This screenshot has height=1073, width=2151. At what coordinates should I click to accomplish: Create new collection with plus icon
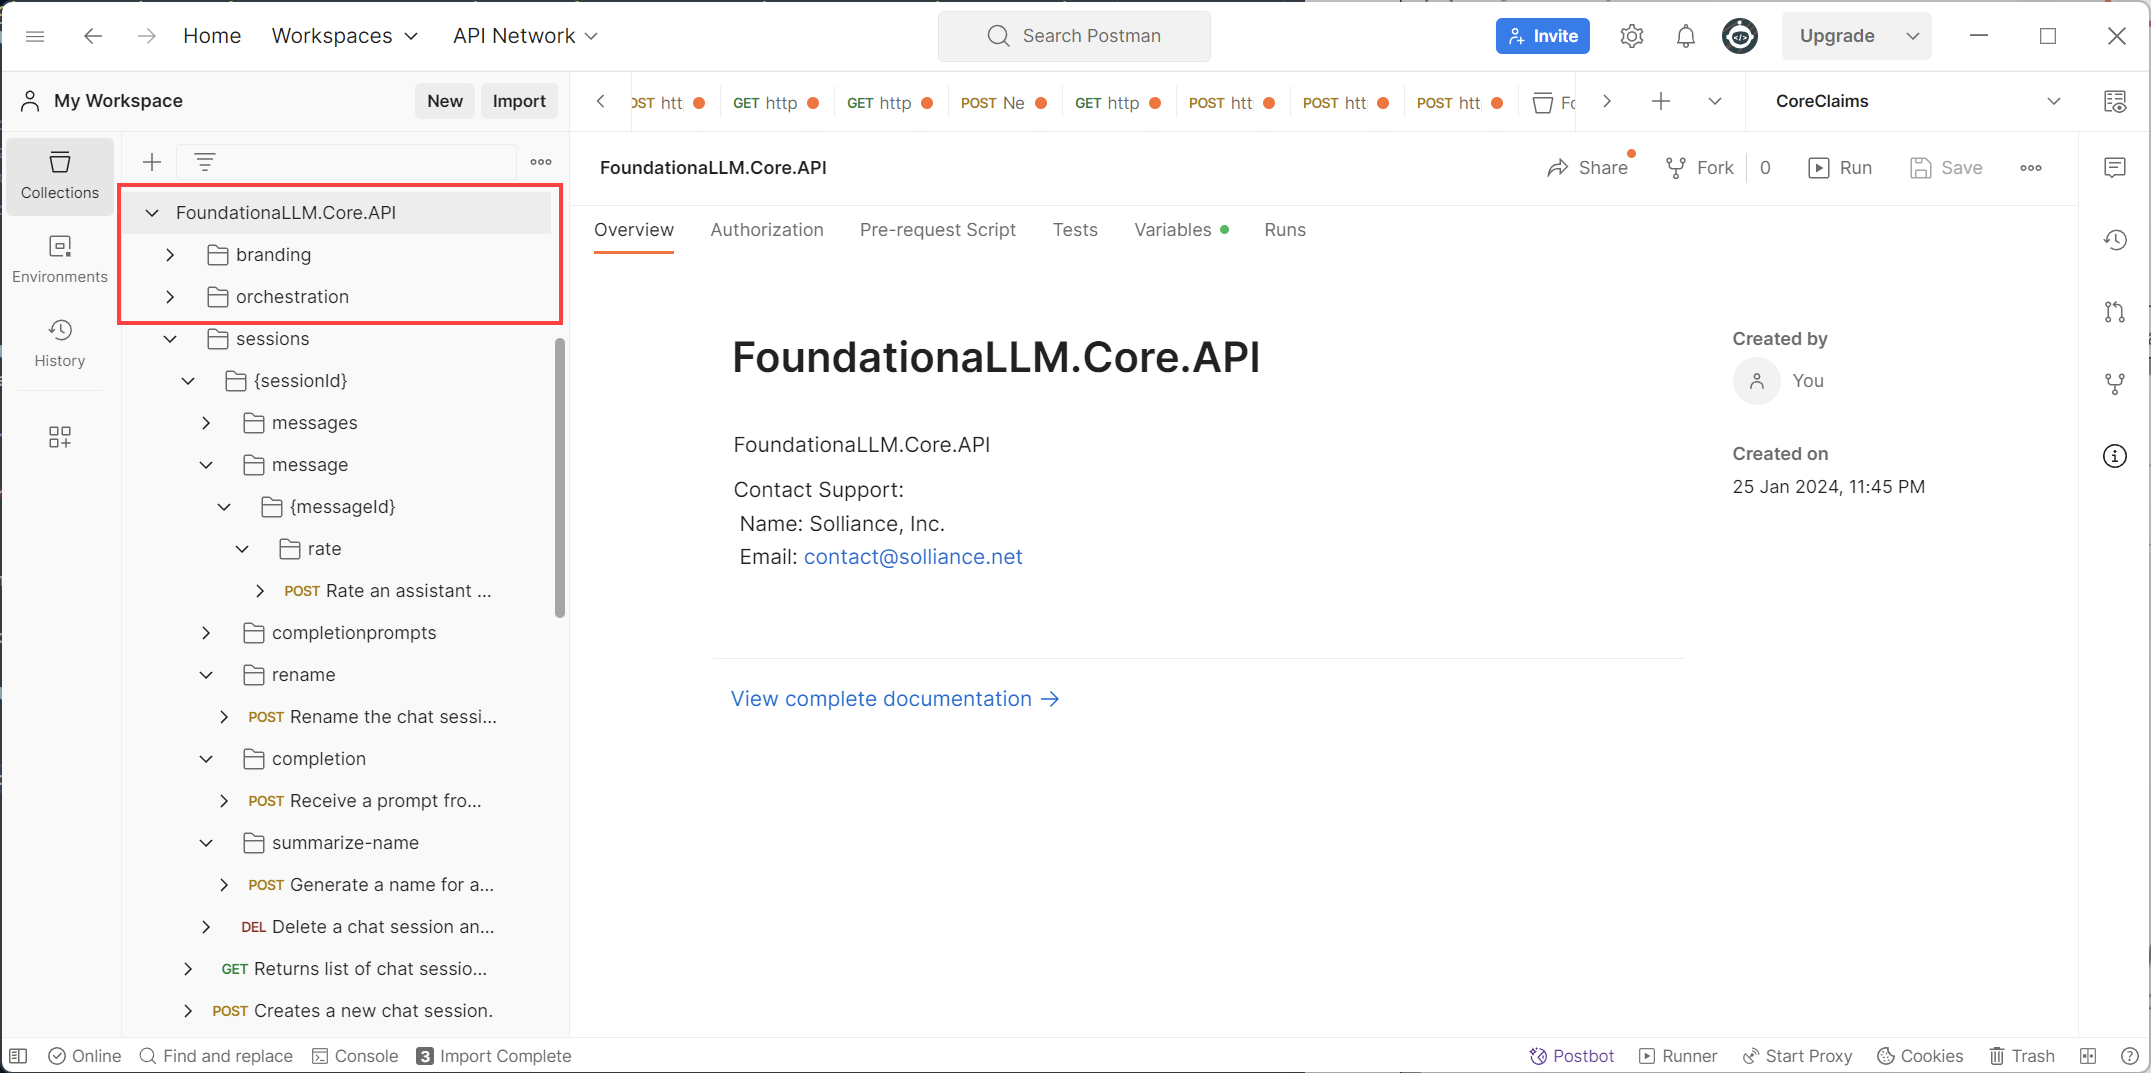coord(152,162)
